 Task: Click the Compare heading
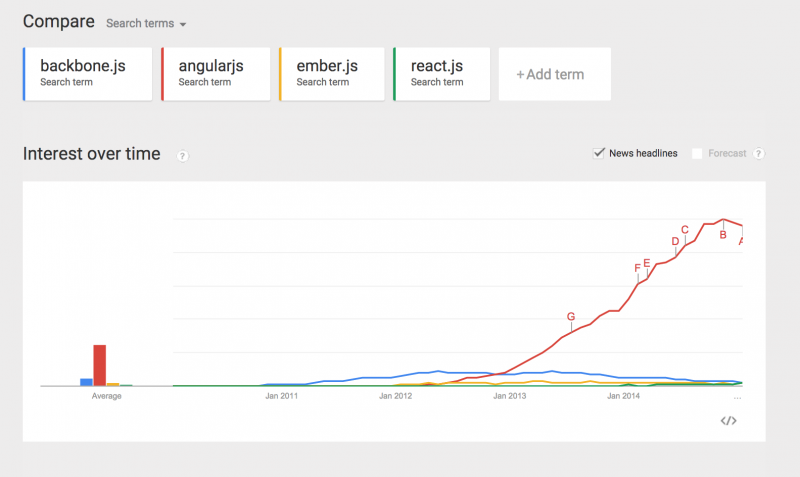point(59,21)
